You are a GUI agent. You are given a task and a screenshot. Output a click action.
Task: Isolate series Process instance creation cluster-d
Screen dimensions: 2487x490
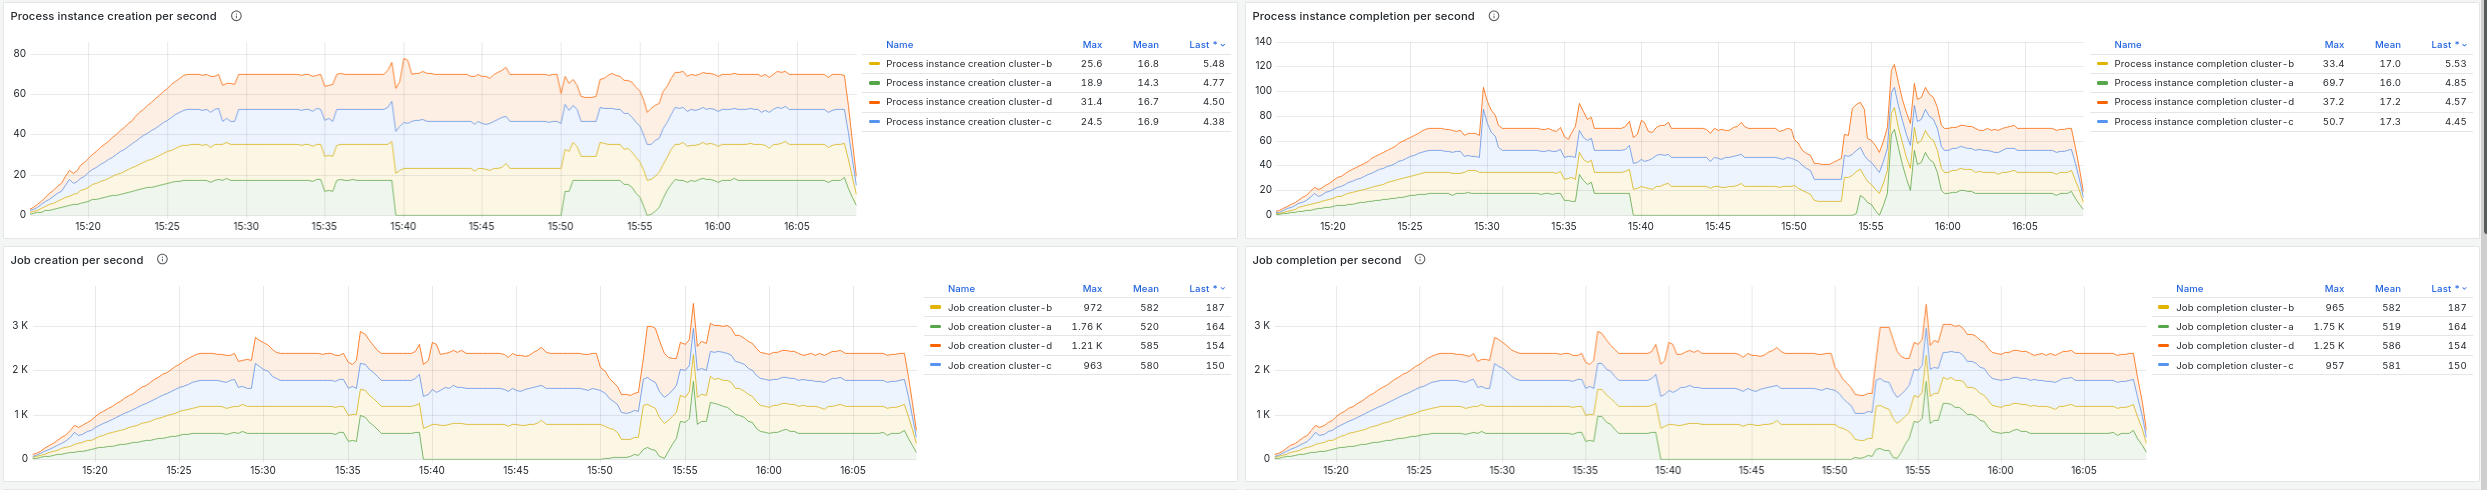(968, 102)
